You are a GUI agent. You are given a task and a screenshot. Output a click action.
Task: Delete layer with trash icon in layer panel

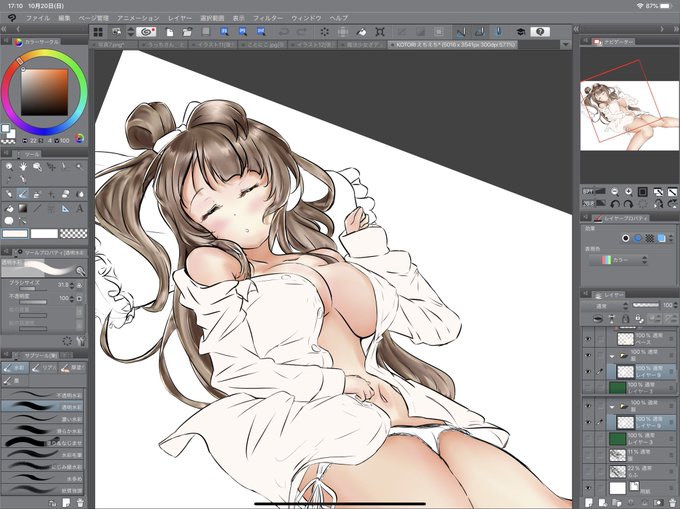click(x=671, y=503)
